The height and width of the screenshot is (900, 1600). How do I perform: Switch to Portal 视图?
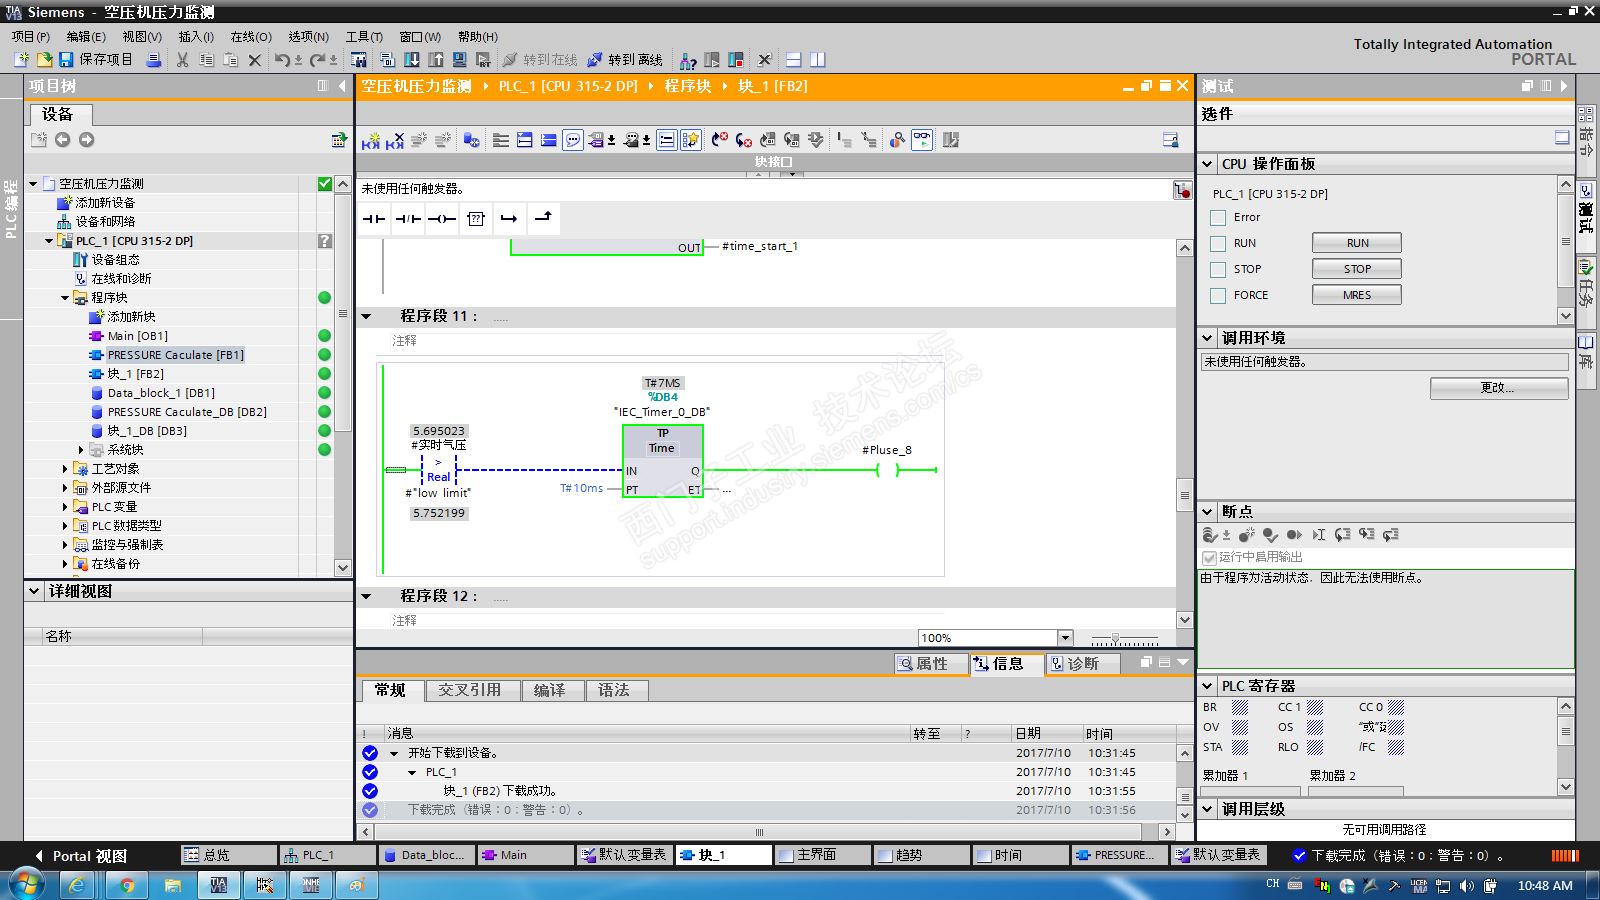point(81,856)
